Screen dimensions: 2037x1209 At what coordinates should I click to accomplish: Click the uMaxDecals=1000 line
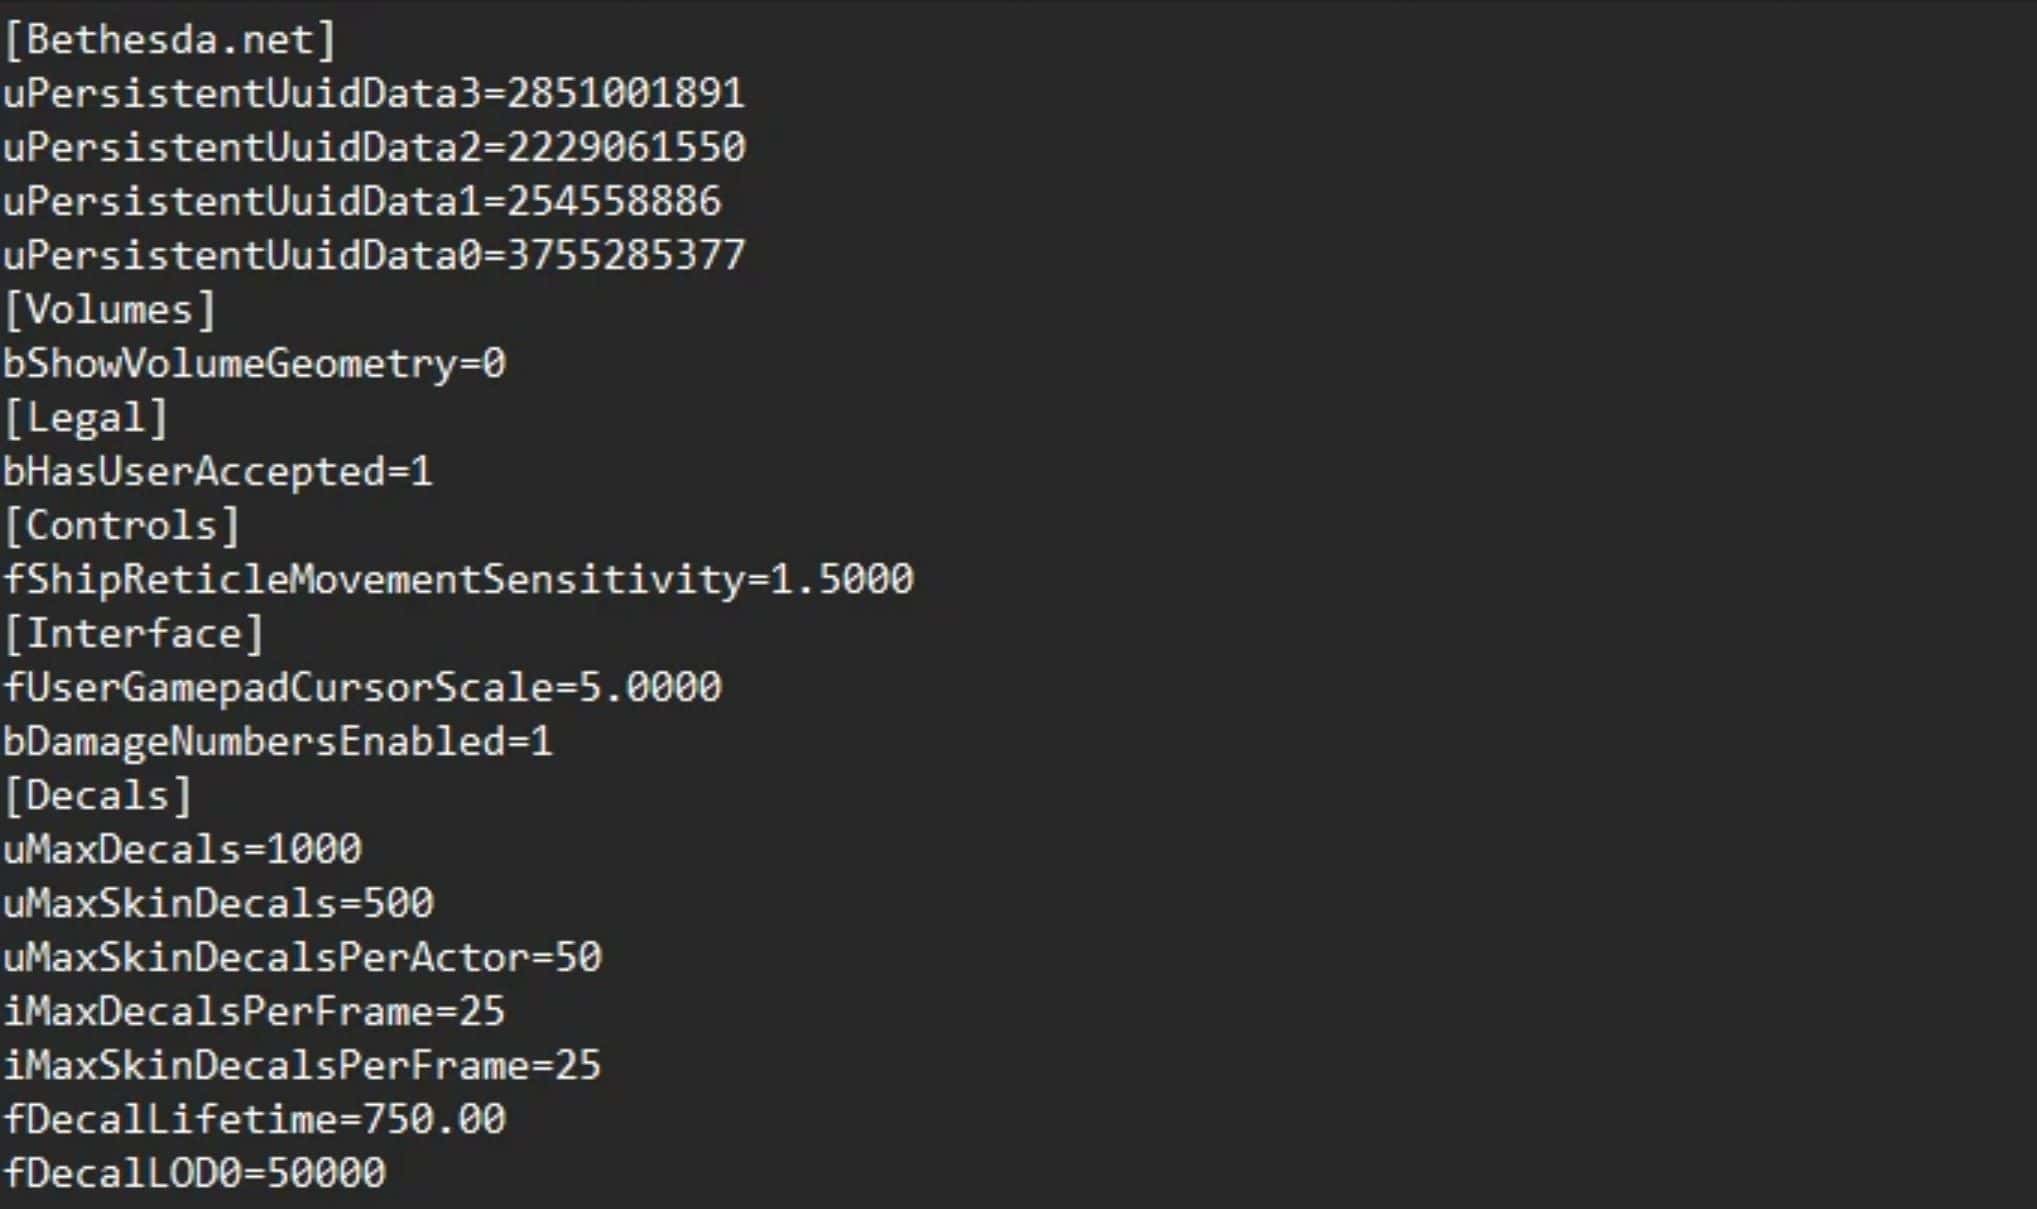182,850
